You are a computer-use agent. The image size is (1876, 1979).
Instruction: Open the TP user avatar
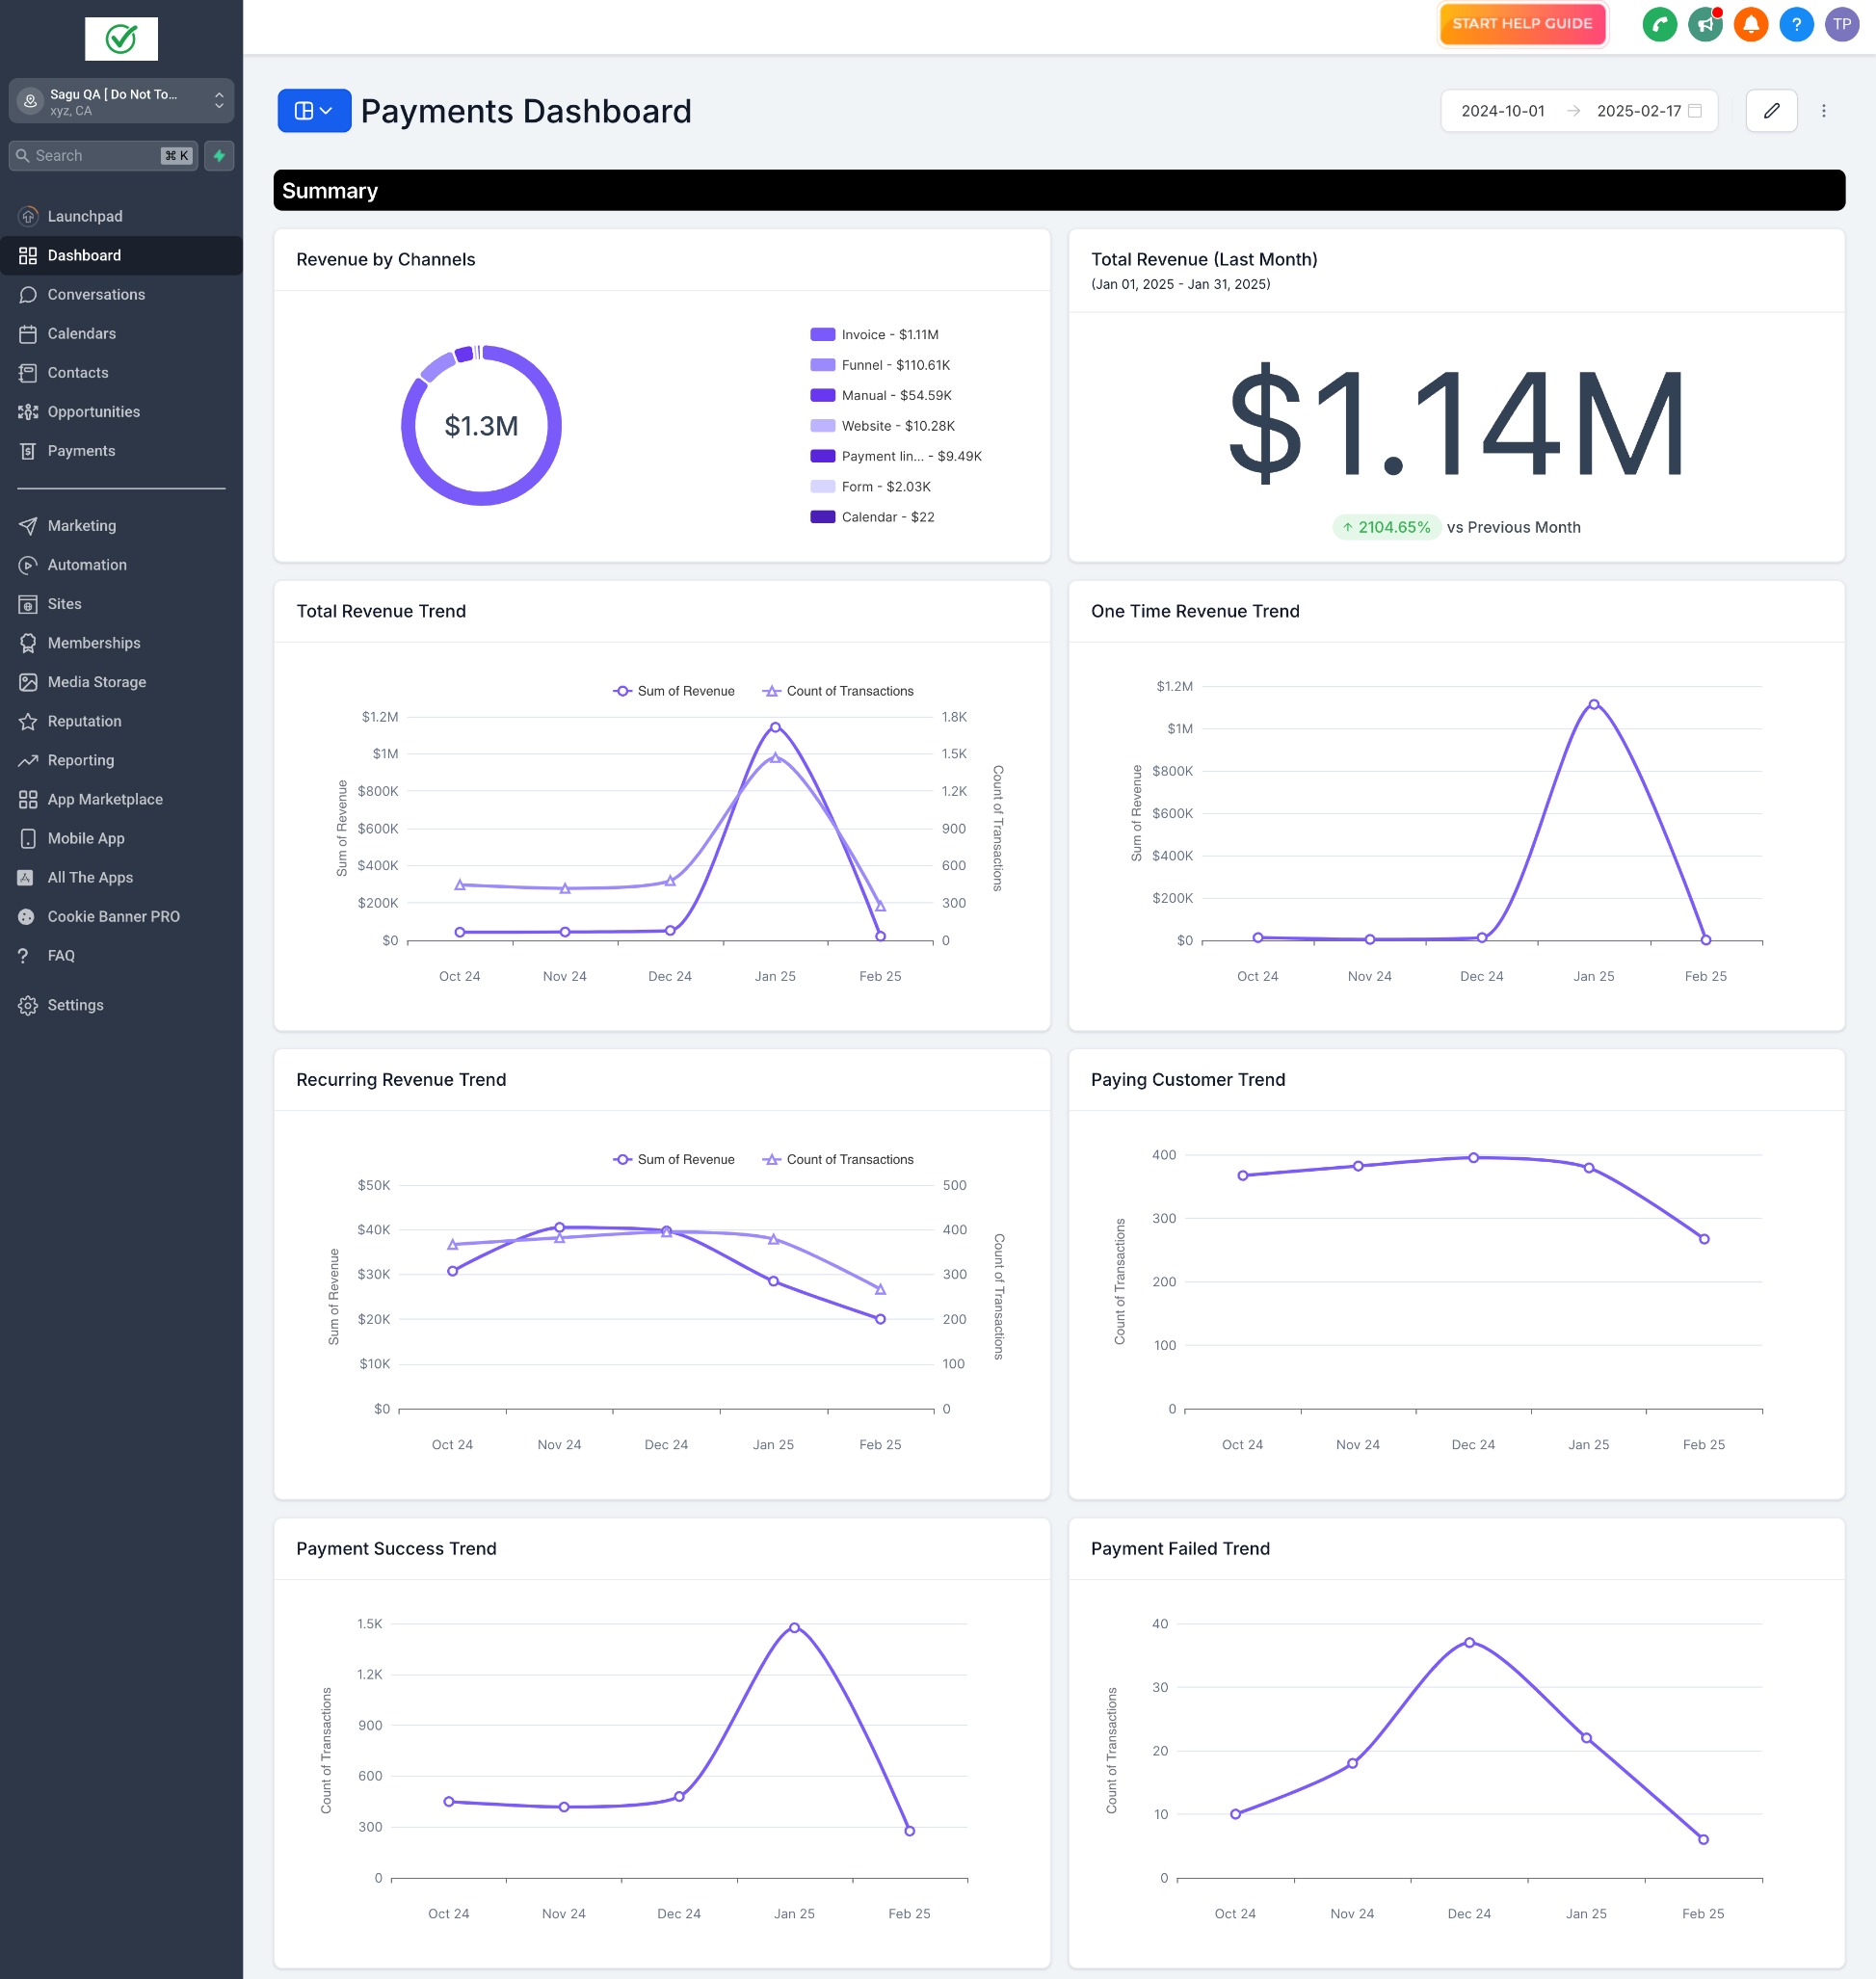tap(1841, 24)
